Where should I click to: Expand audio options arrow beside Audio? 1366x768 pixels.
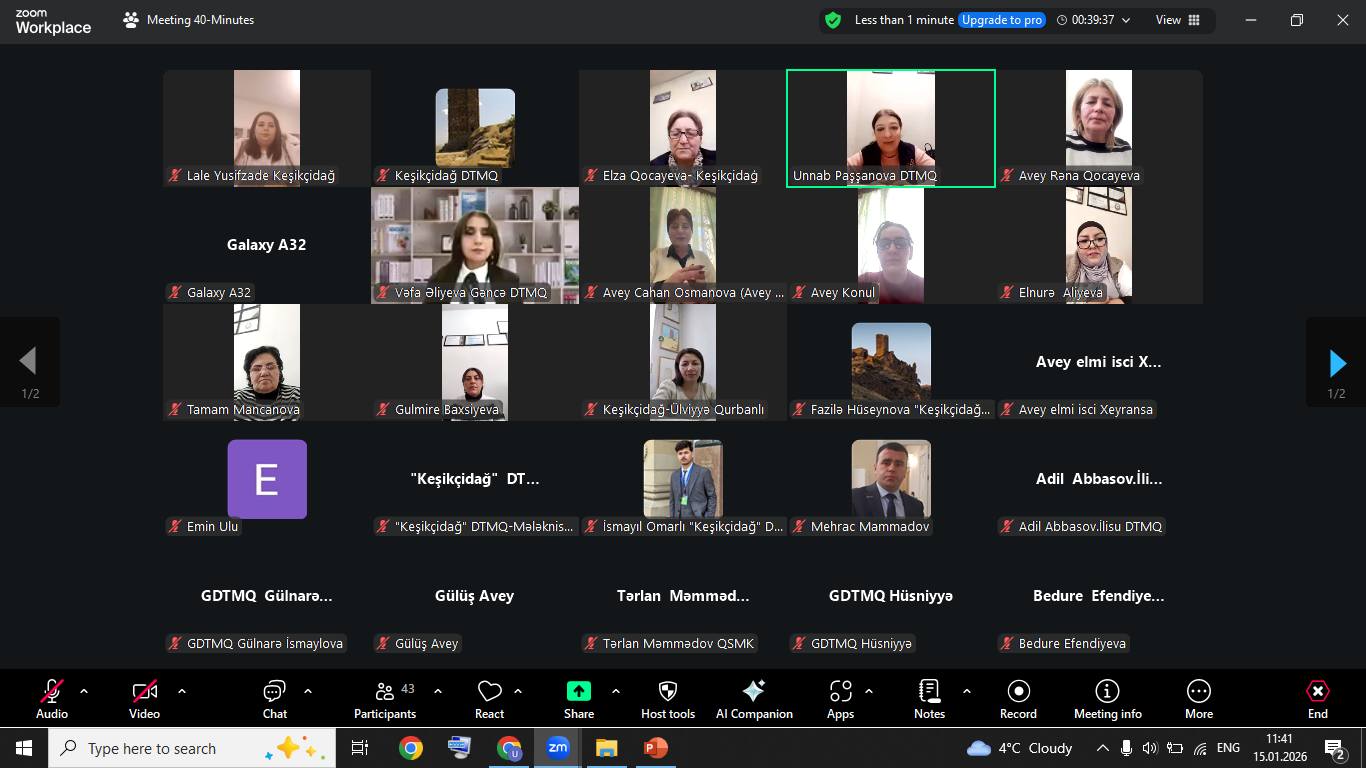click(x=84, y=691)
